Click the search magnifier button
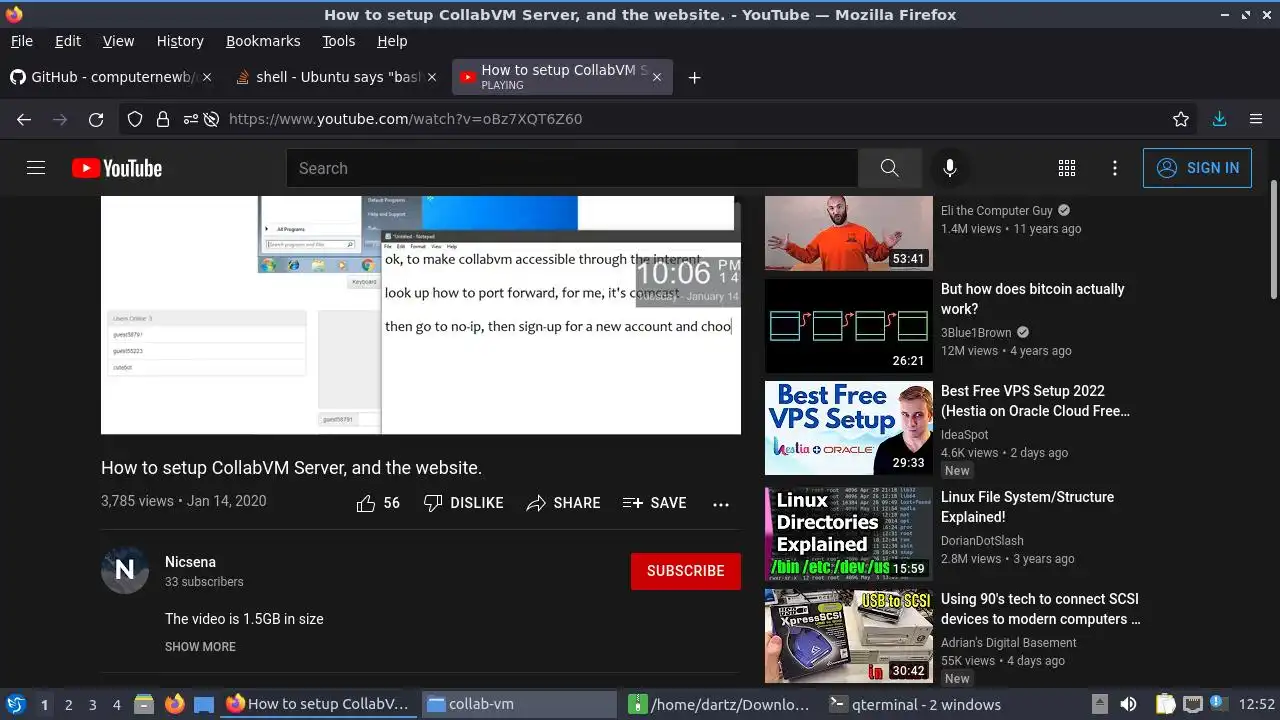 pos(889,168)
